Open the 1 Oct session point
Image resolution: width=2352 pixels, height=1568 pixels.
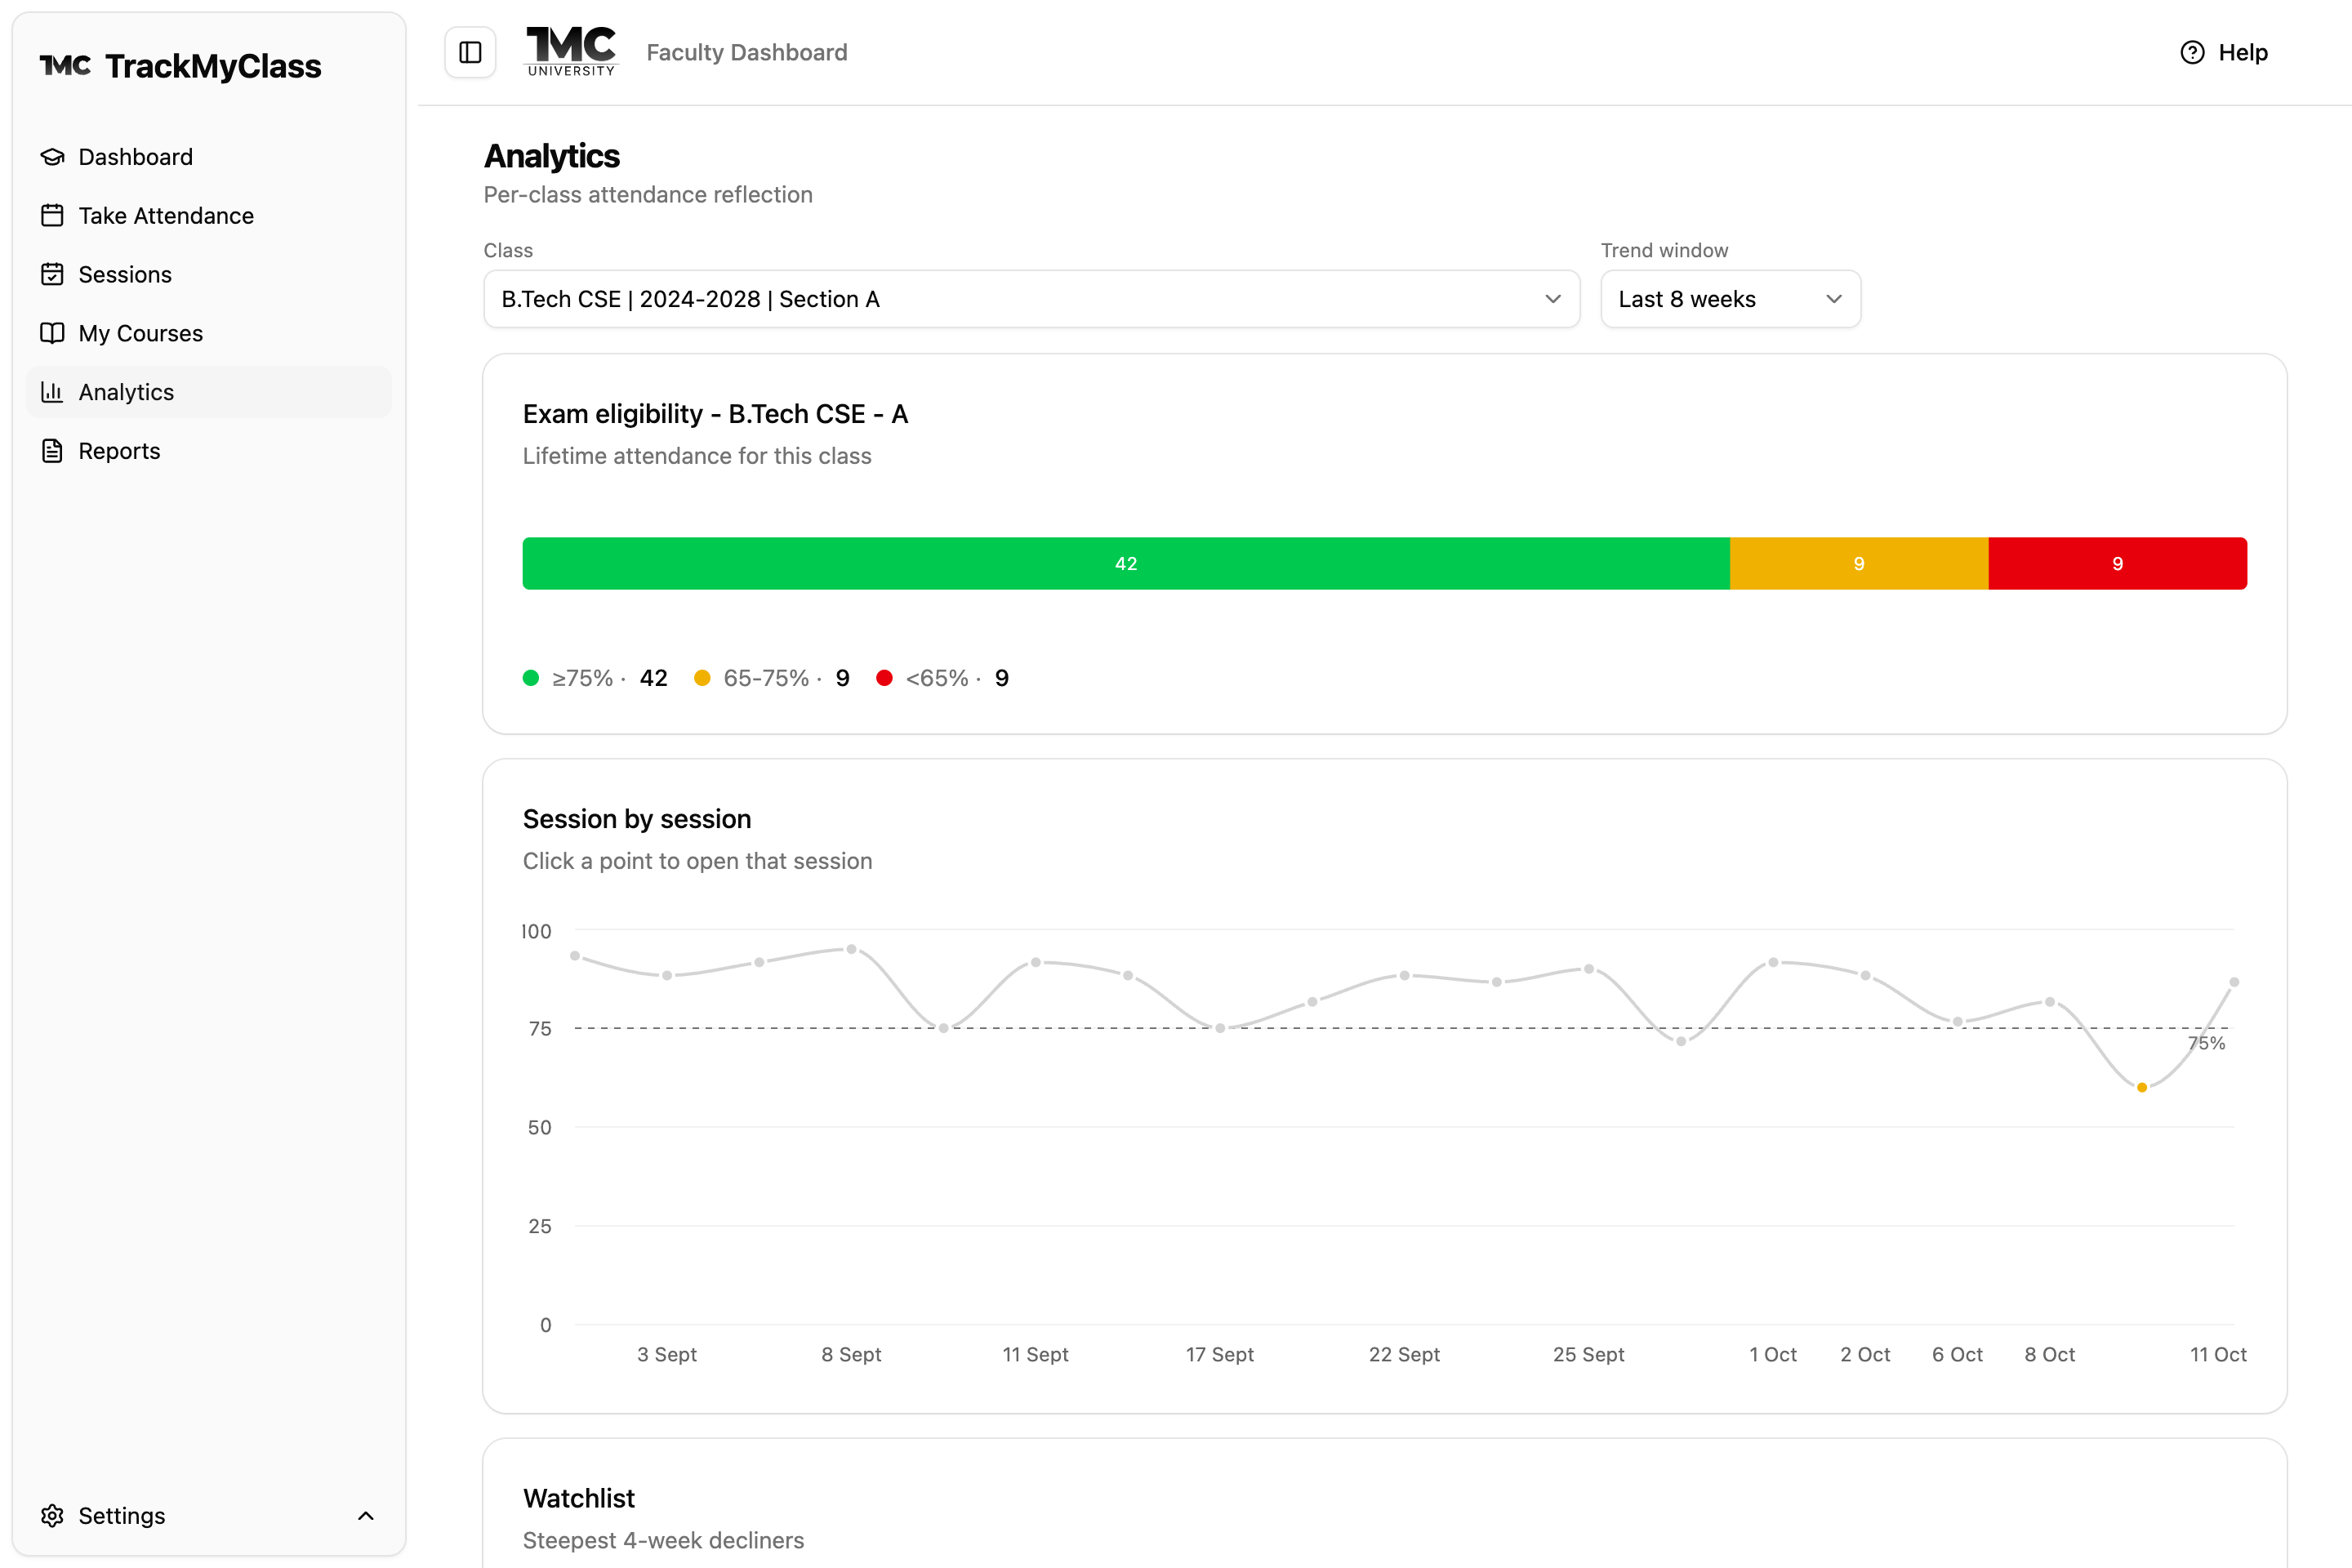(x=1773, y=962)
